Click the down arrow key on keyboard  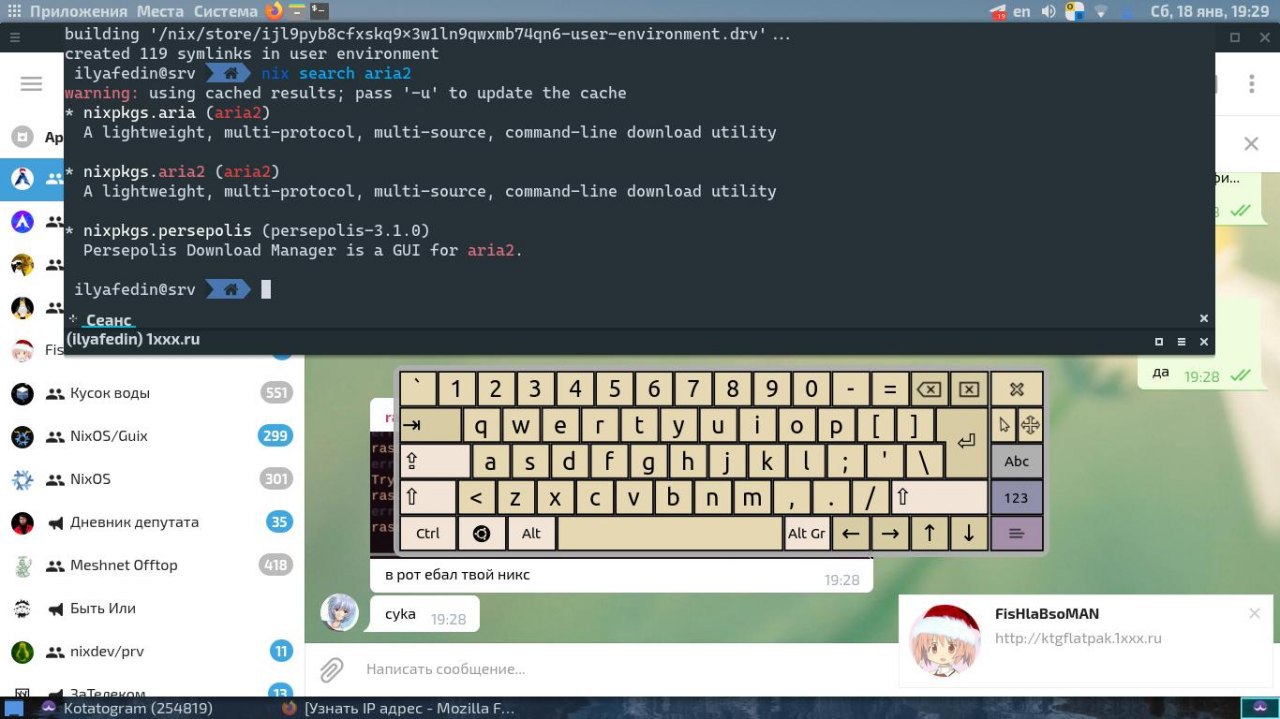click(968, 533)
